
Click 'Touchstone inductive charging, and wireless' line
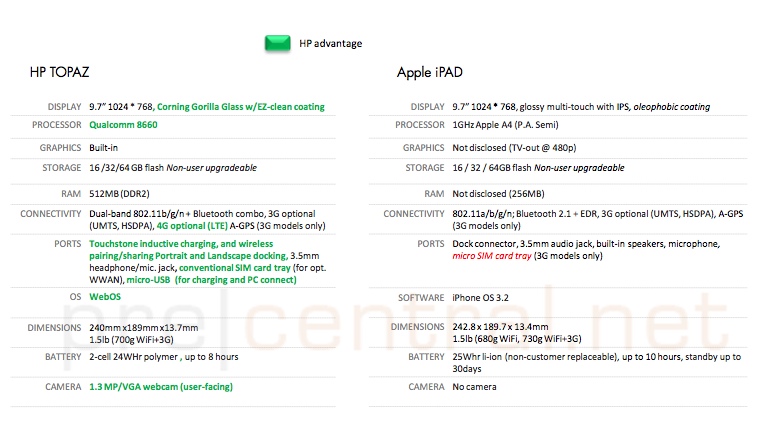tap(181, 244)
